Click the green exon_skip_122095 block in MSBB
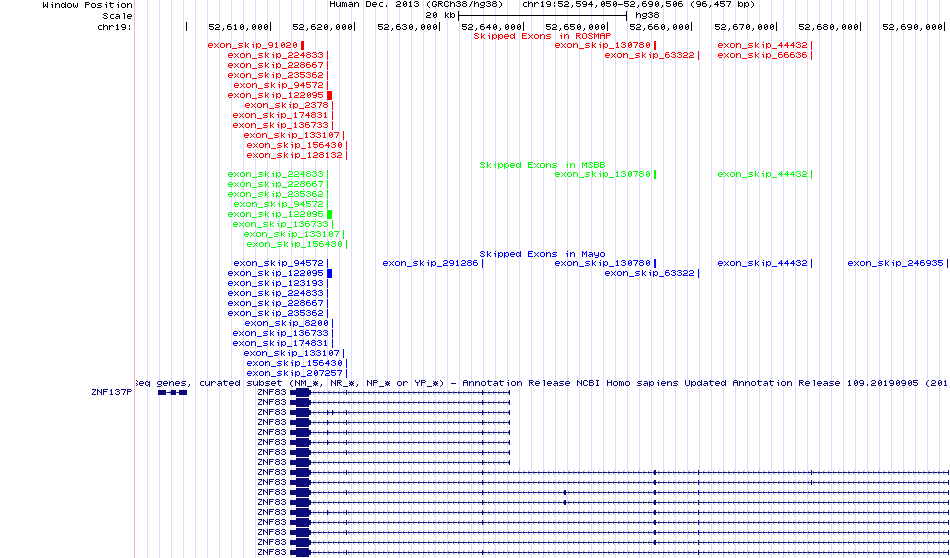The image size is (950, 558). [x=329, y=214]
